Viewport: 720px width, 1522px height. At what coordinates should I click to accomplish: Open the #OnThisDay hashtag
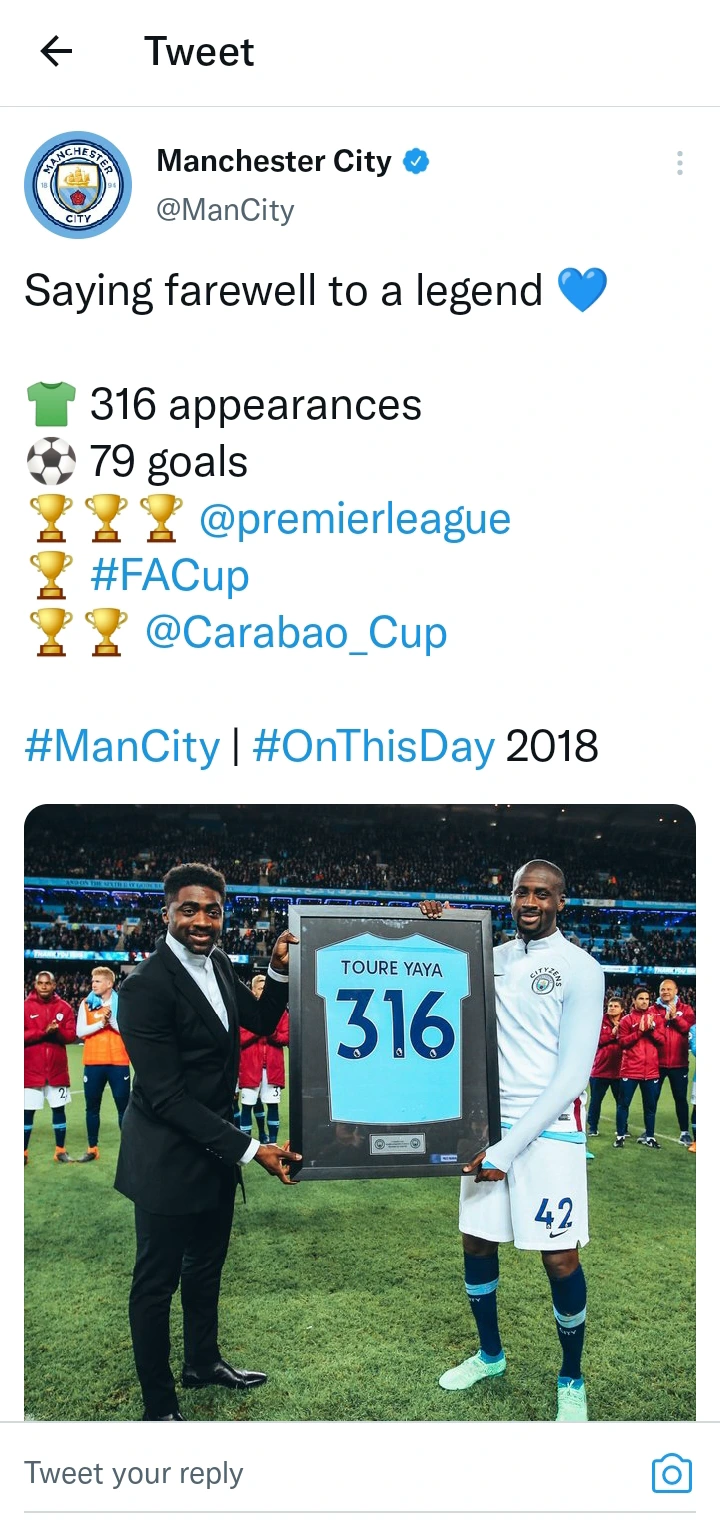click(x=374, y=746)
